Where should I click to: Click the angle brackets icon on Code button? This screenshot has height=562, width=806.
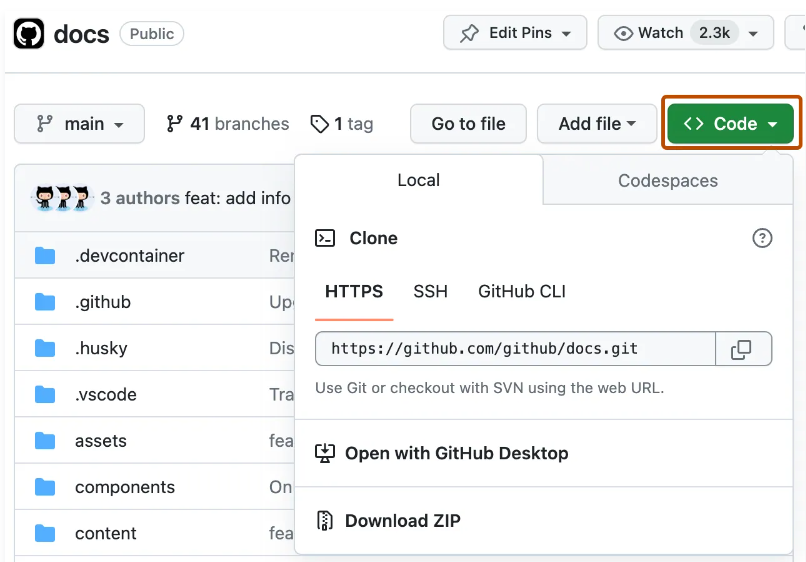point(693,123)
